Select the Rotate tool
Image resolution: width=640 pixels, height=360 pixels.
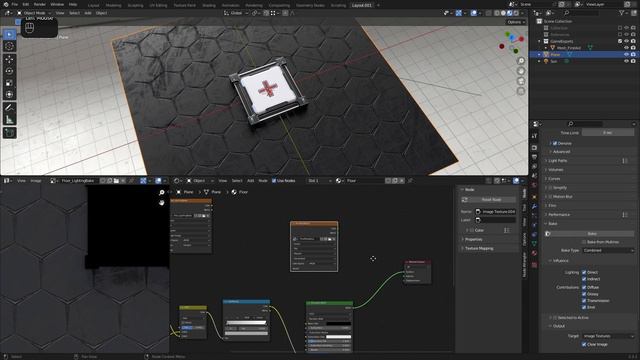click(9, 71)
